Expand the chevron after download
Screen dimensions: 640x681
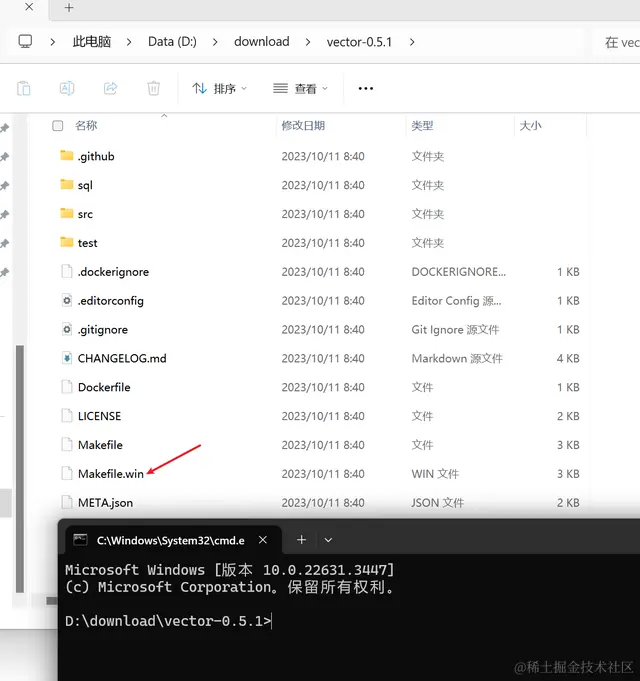click(308, 42)
